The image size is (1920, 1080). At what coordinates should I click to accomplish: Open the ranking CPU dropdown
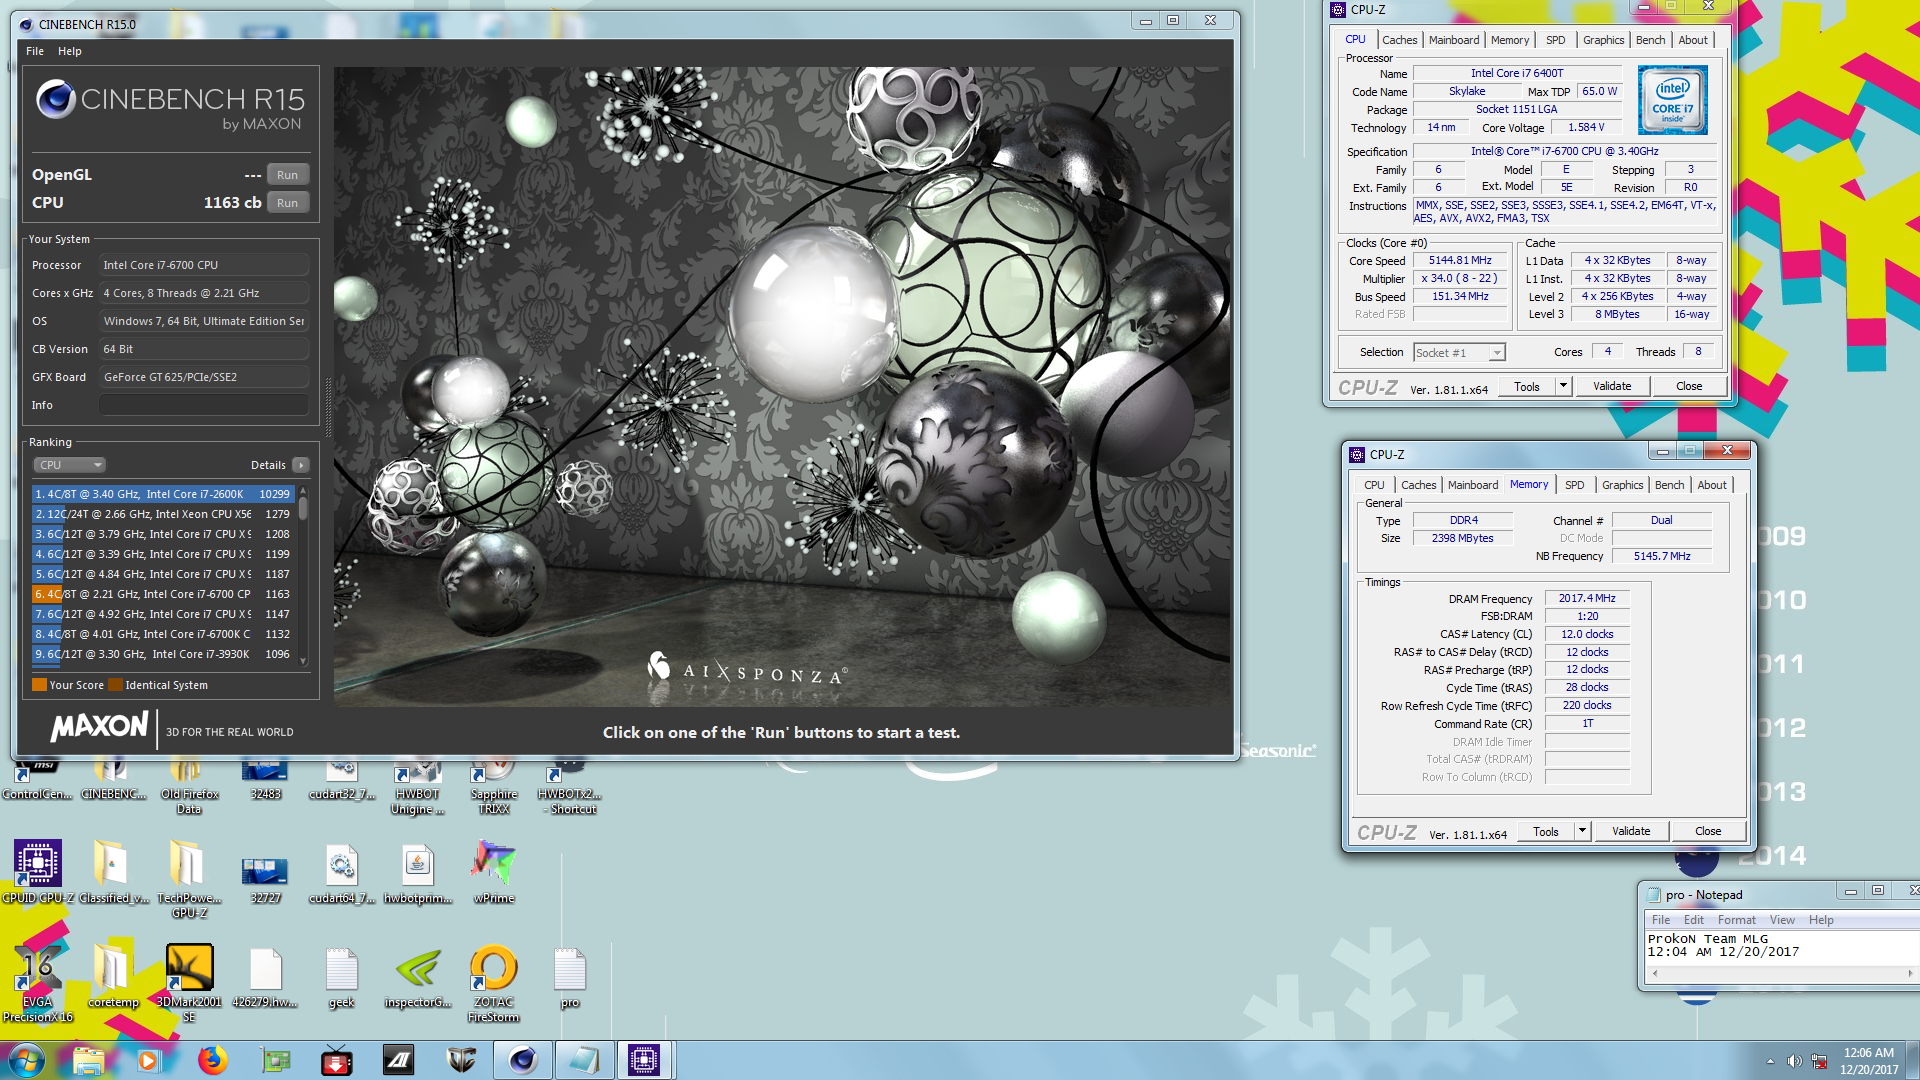click(x=69, y=465)
